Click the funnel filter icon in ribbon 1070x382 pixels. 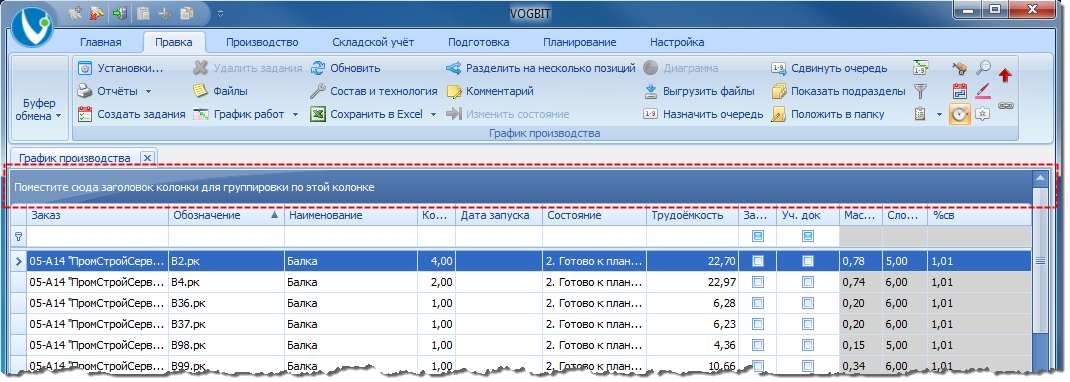[920, 91]
